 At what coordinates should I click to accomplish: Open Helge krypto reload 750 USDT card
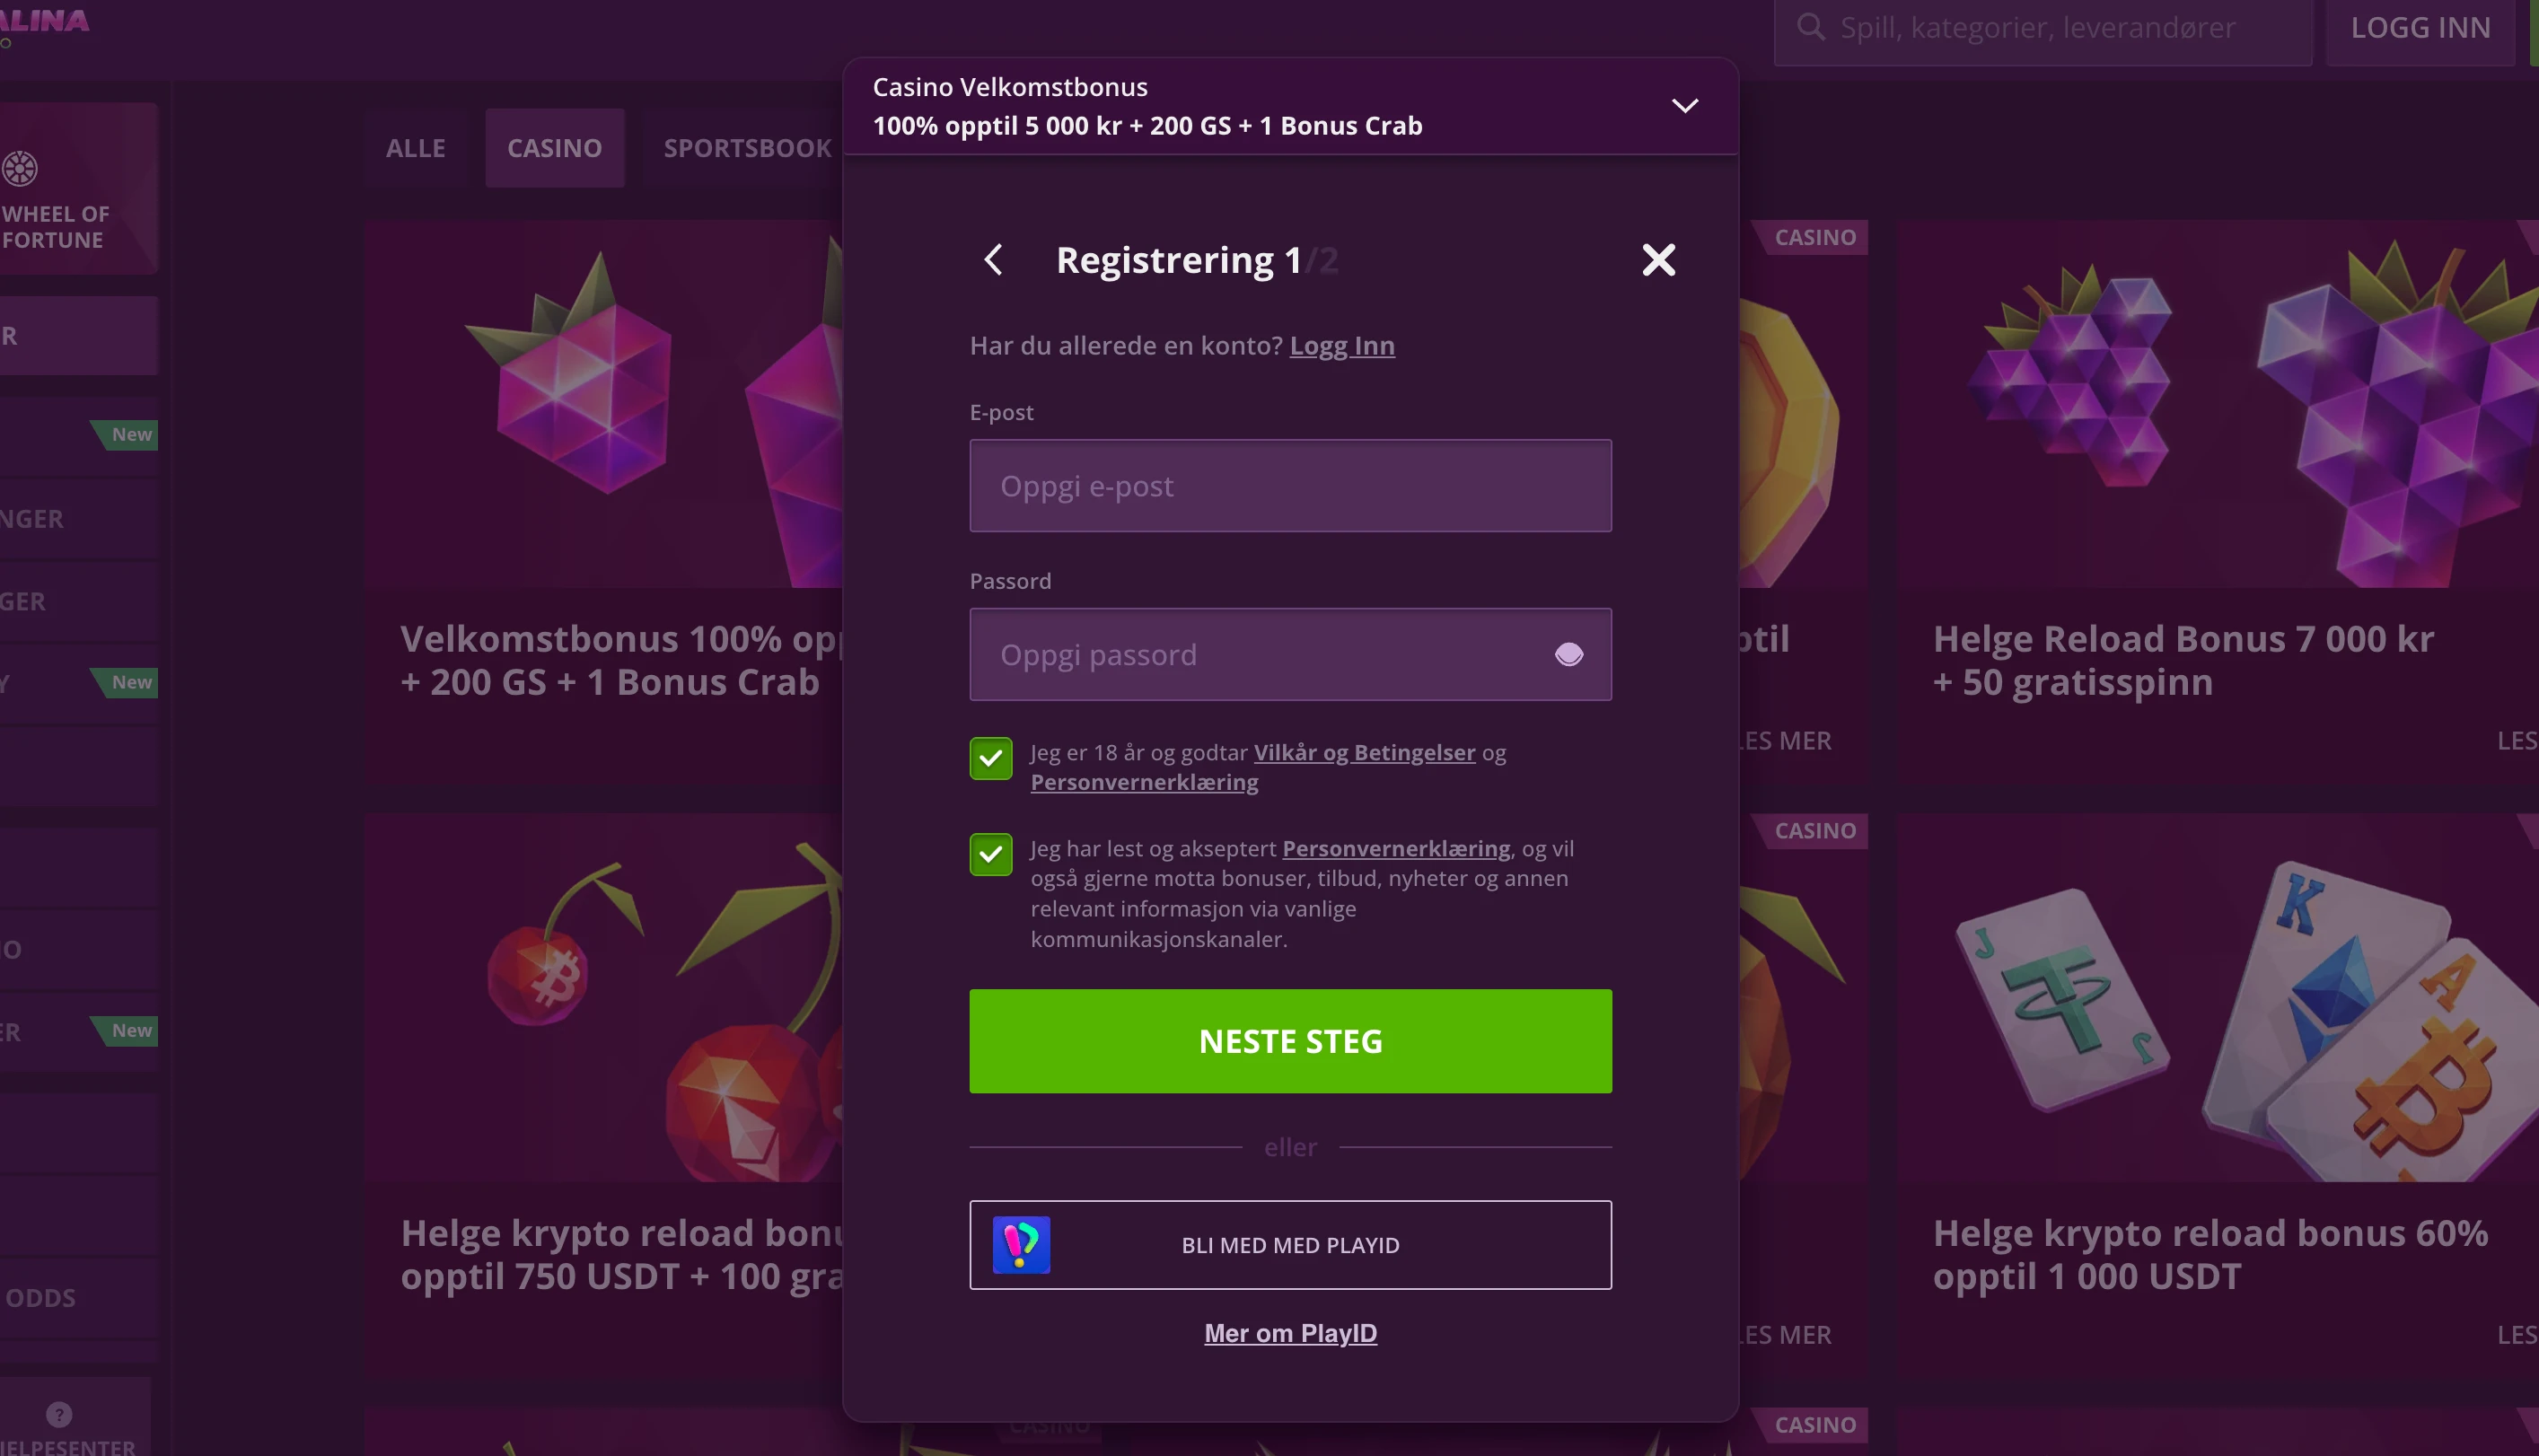point(603,1095)
